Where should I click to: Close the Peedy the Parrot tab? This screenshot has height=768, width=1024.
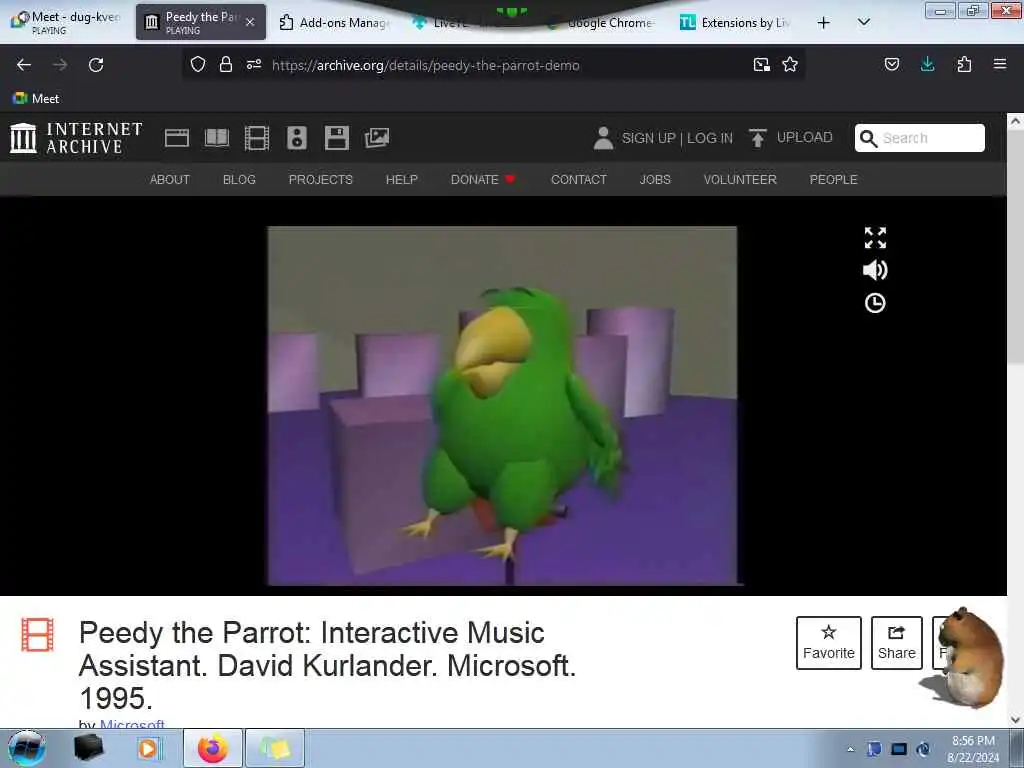coord(250,22)
